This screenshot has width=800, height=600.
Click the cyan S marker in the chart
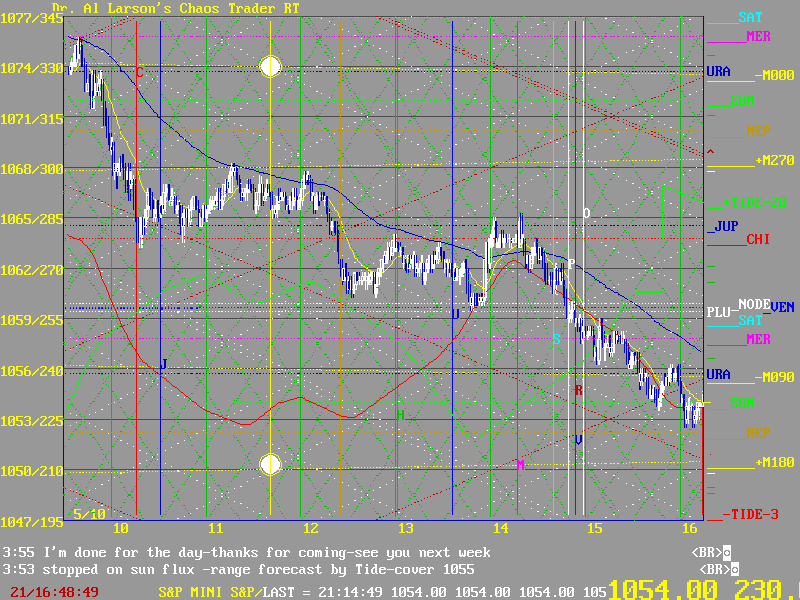(557, 340)
